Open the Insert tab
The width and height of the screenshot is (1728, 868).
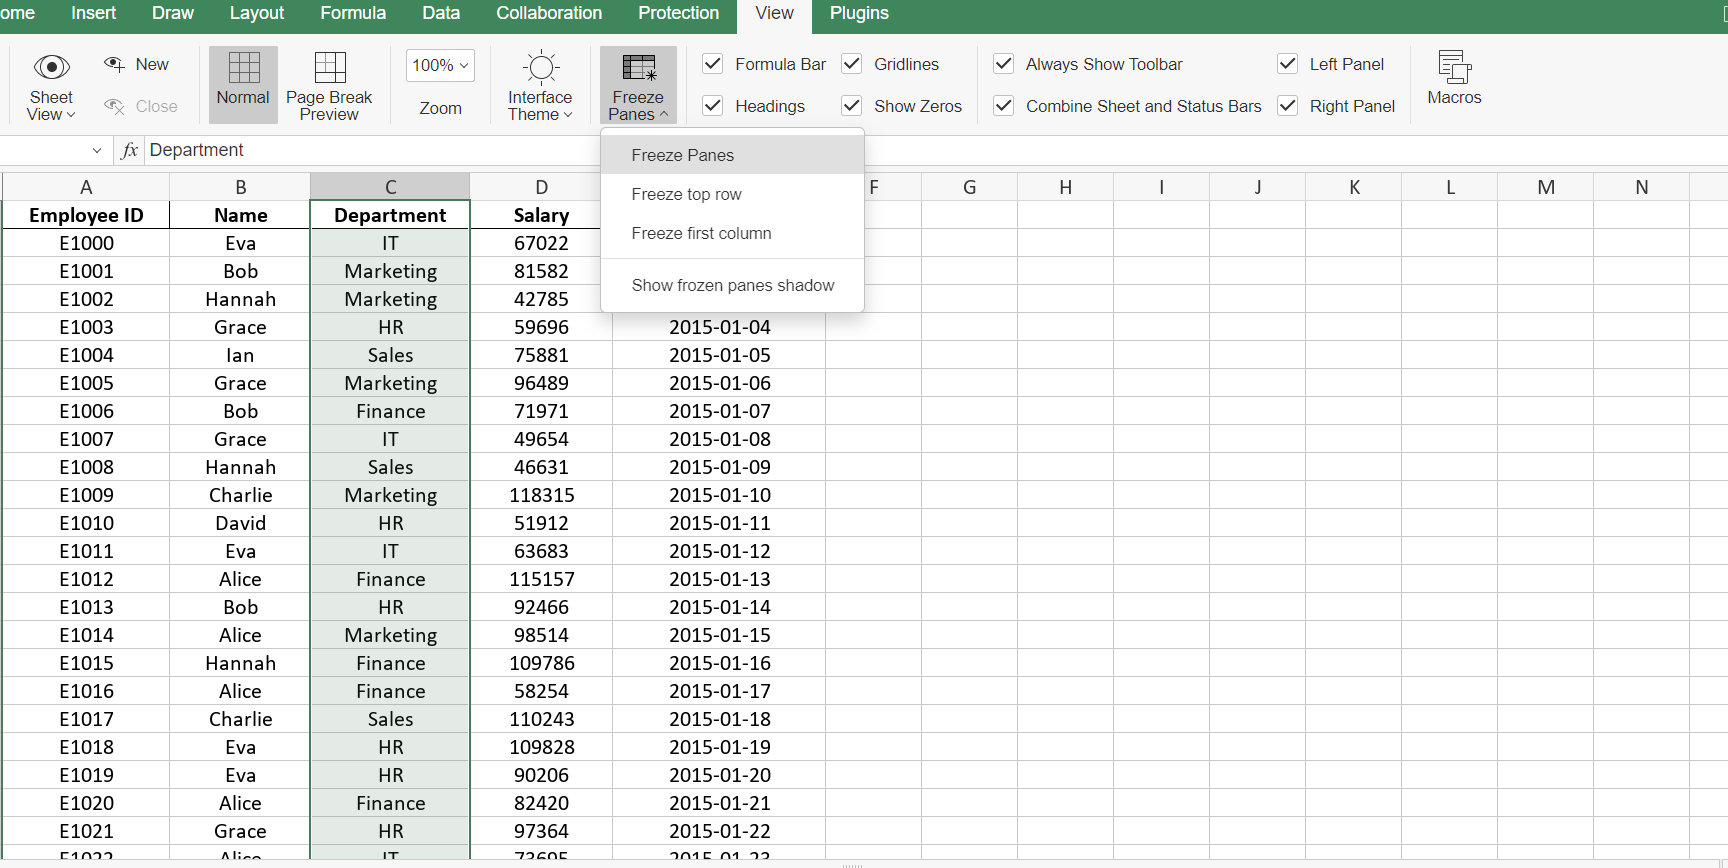click(94, 13)
